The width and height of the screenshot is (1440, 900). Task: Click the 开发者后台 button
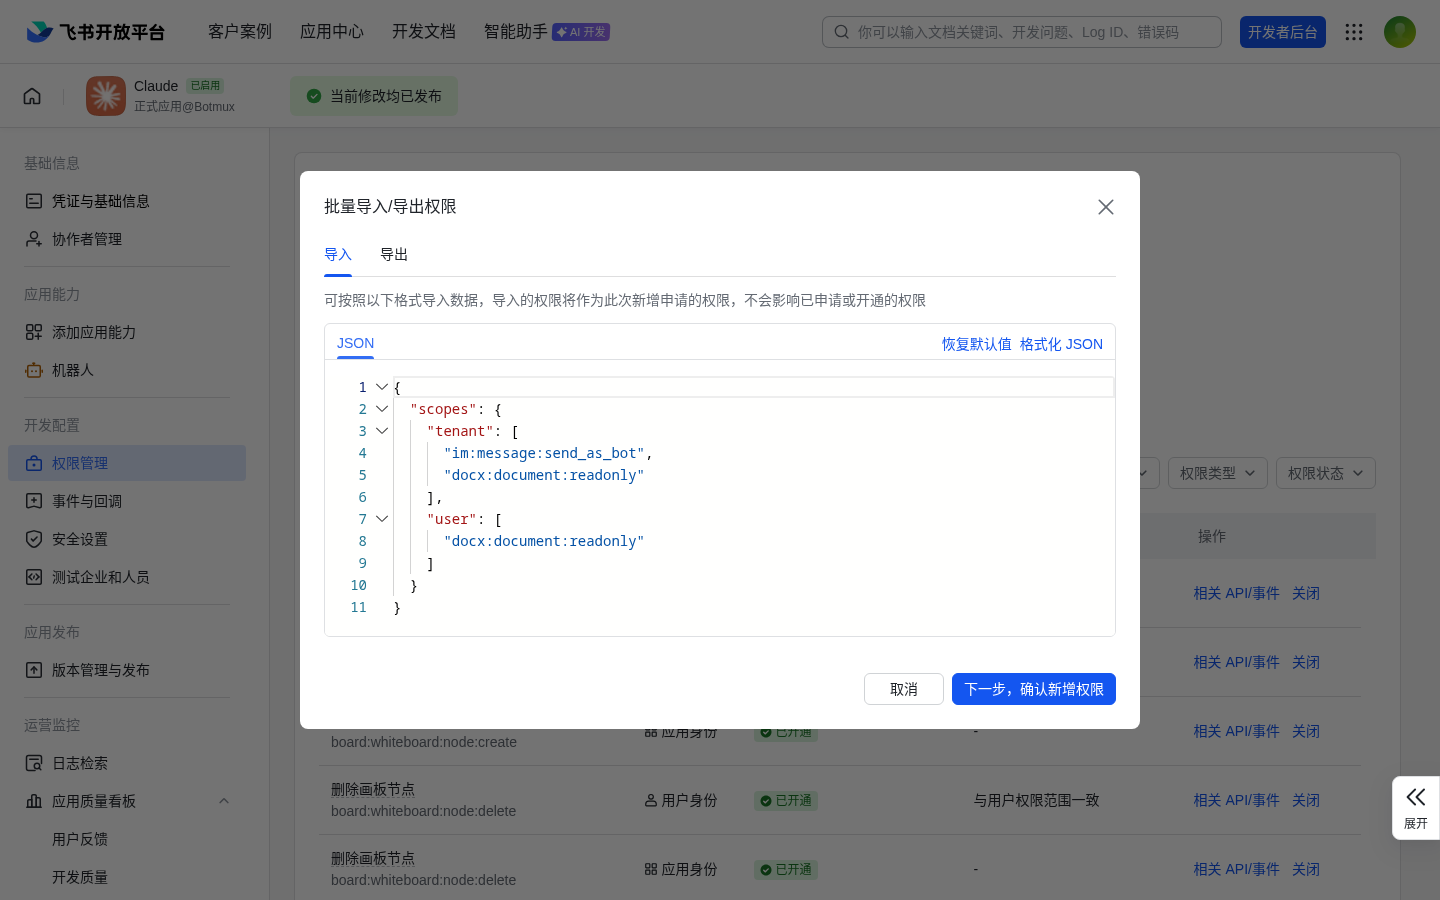click(1283, 32)
